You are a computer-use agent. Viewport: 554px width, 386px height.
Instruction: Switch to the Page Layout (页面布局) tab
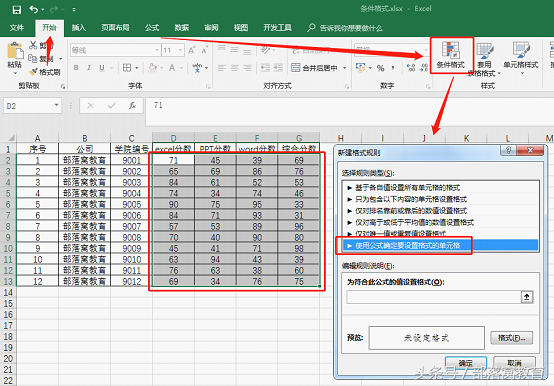pyautogui.click(x=115, y=28)
